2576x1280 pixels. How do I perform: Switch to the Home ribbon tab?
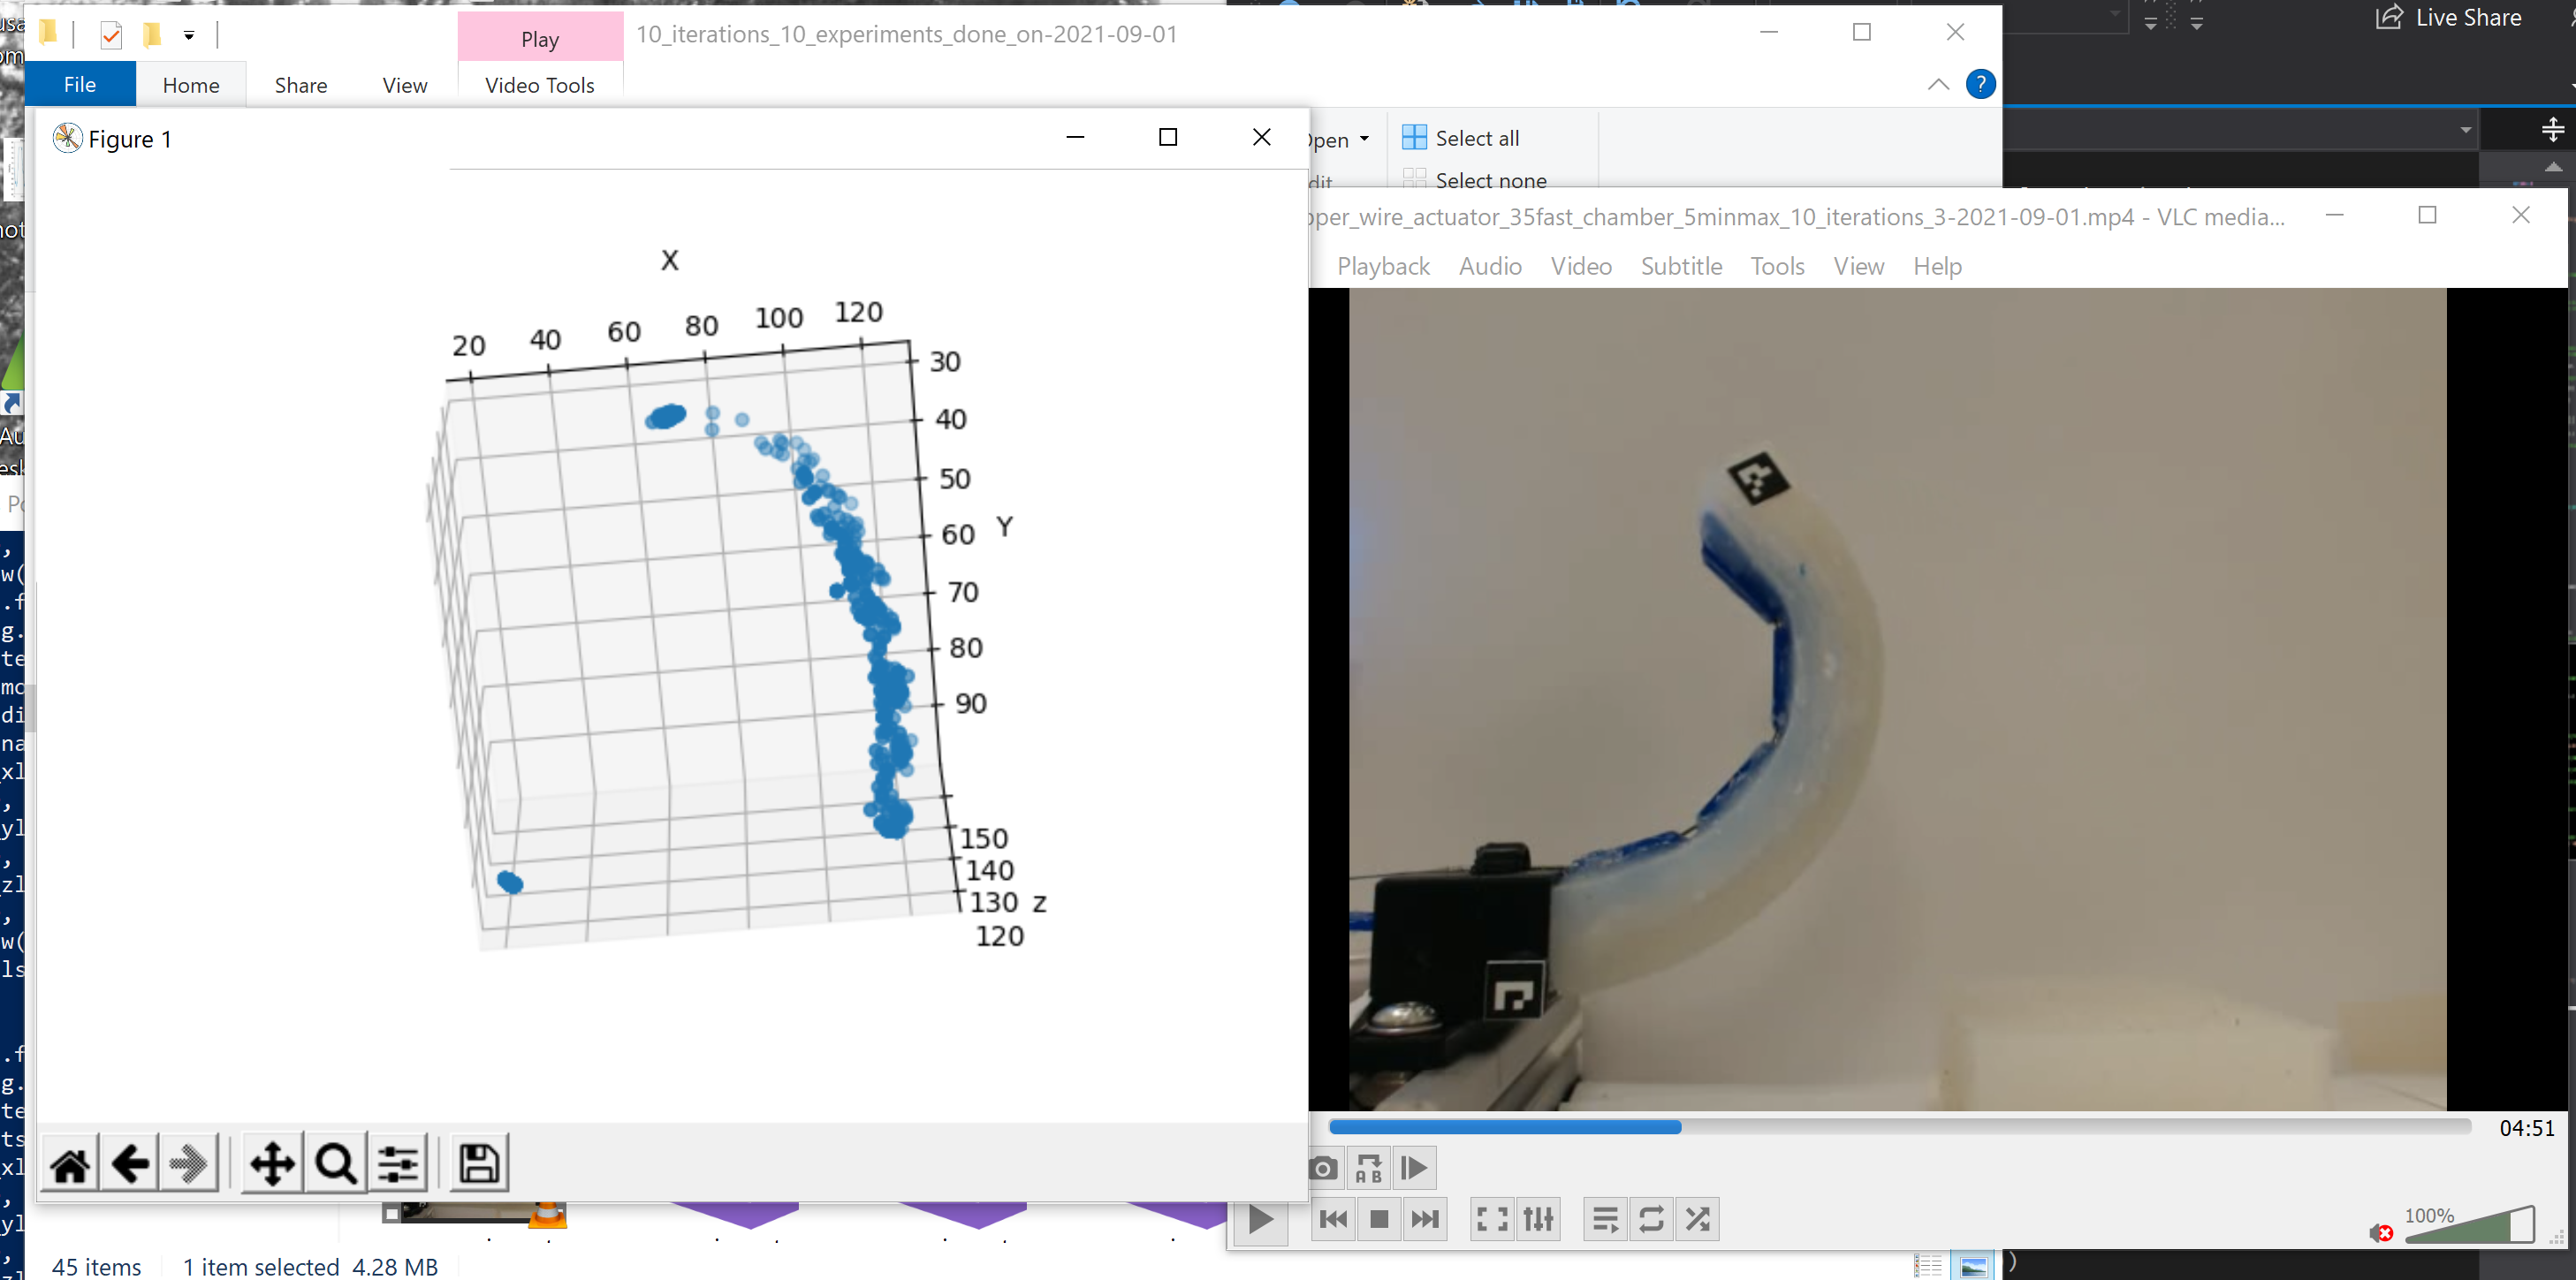click(191, 85)
